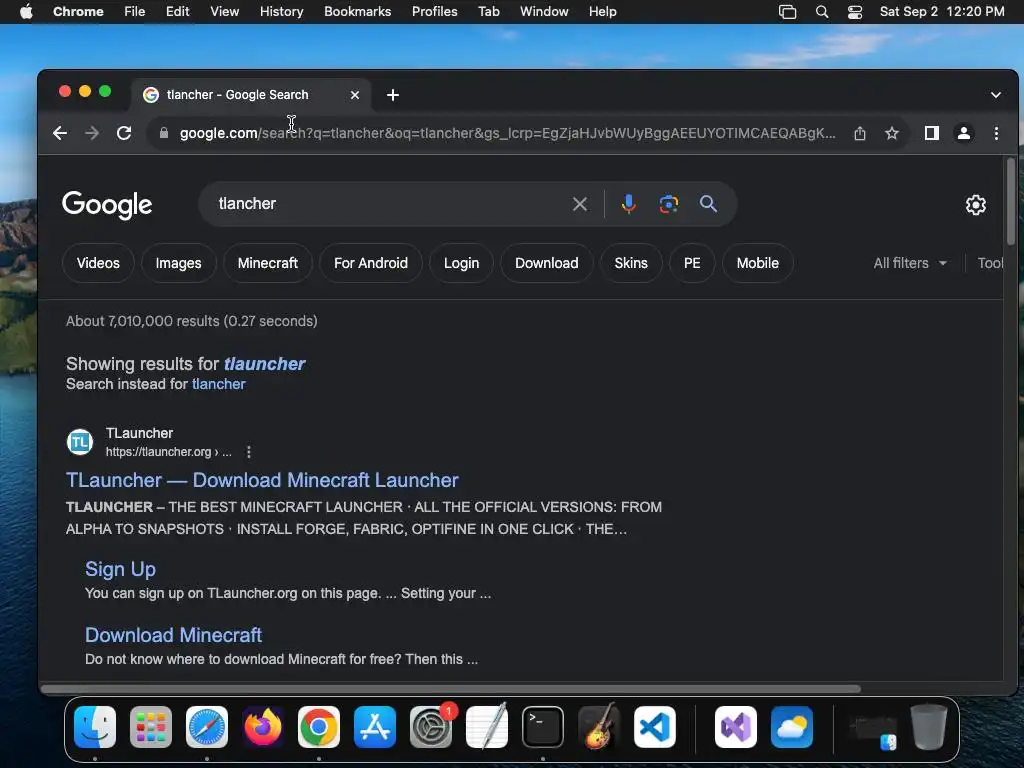The image size is (1024, 768).
Task: Open the Download Minecraft sitelink
Action: pos(173,635)
